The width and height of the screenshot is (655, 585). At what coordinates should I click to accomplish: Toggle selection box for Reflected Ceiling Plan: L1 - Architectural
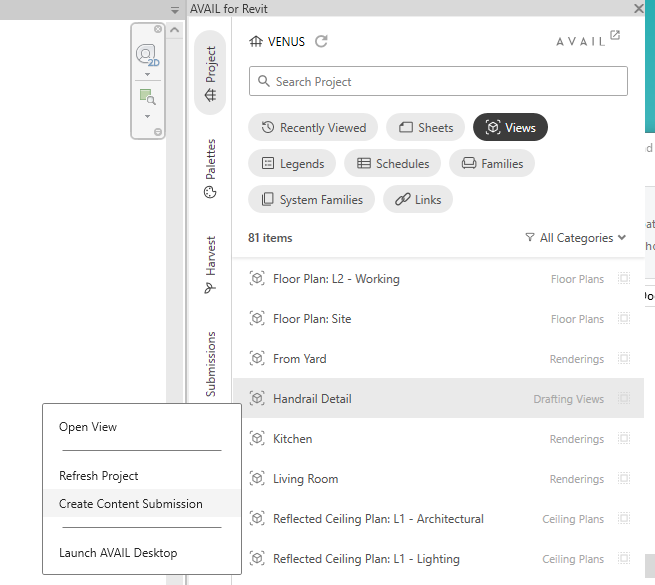[624, 519]
